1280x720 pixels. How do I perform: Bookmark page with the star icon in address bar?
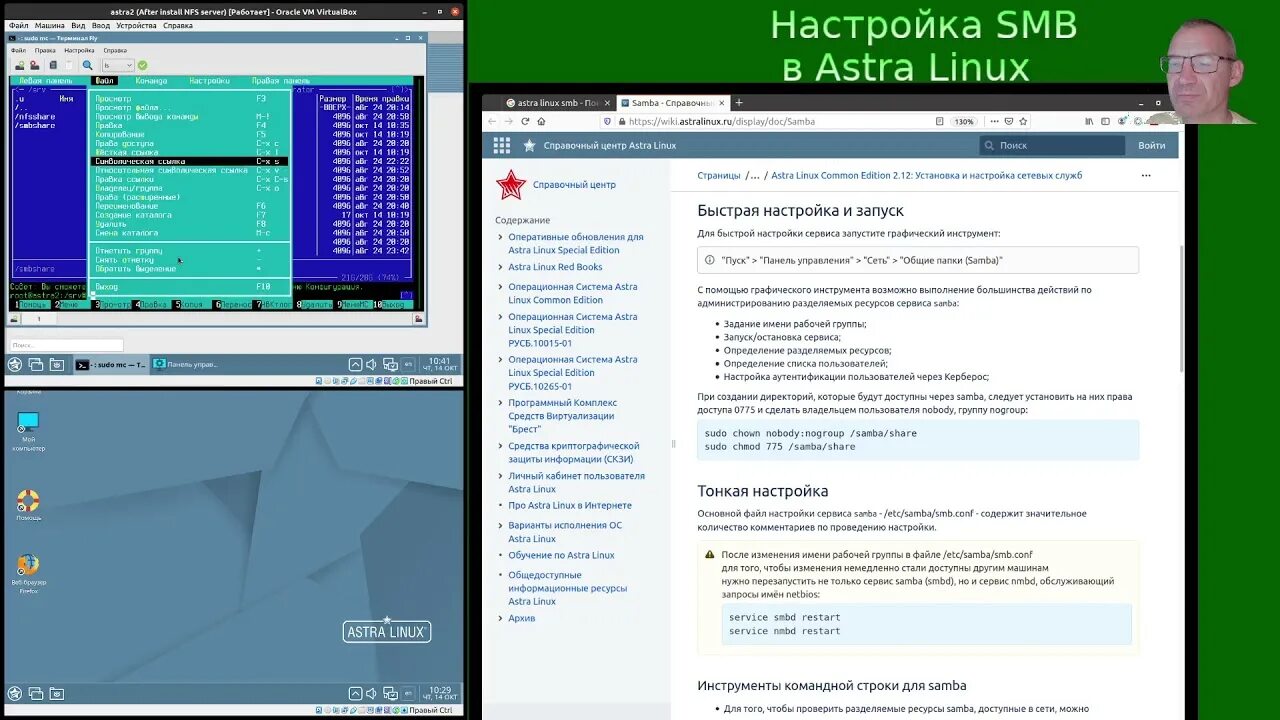(x=1023, y=121)
